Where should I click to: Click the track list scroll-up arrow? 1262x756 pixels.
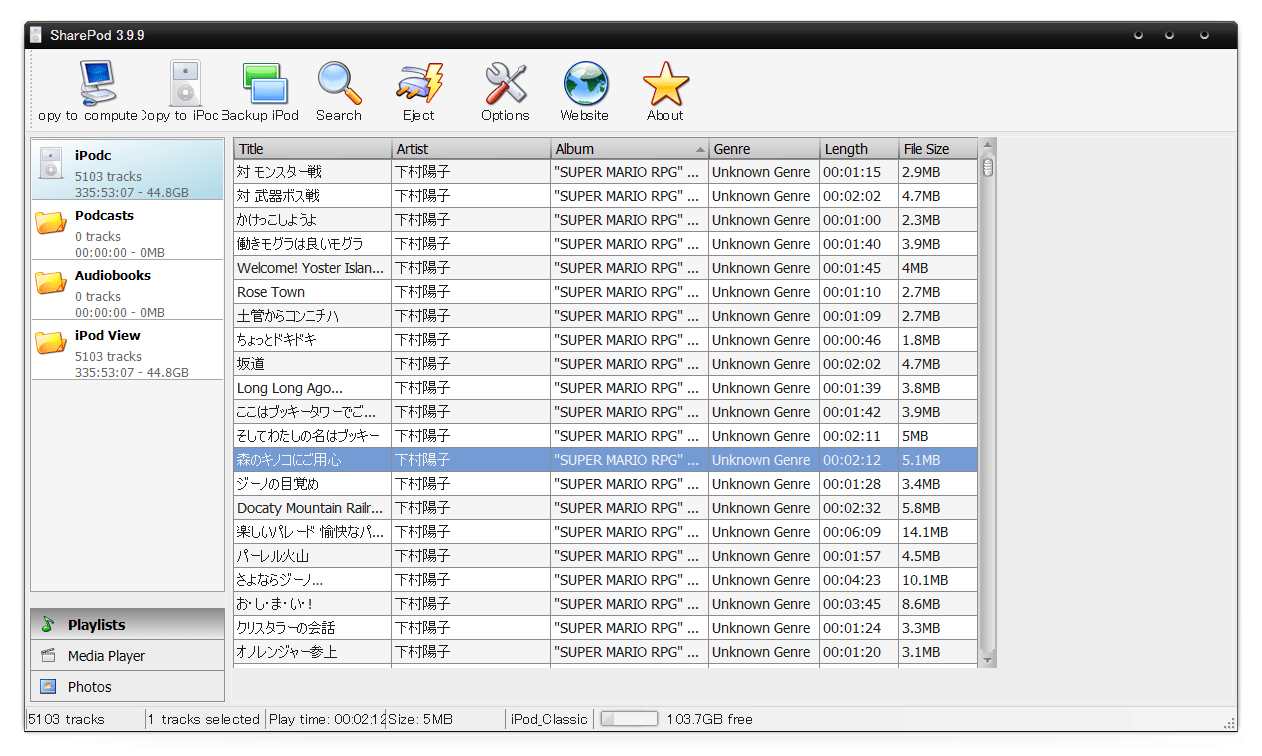[988, 146]
